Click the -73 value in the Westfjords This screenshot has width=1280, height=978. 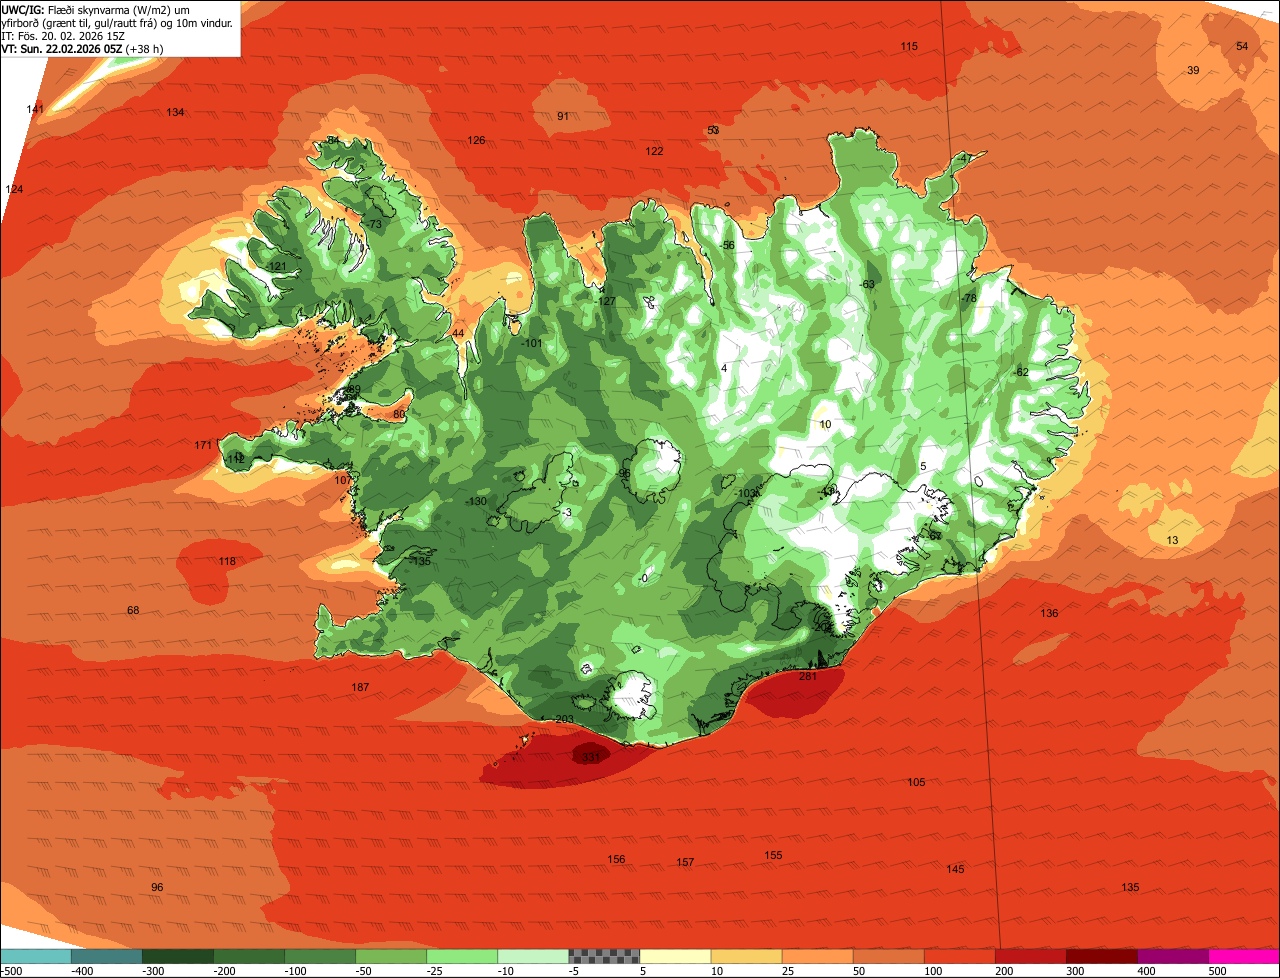[x=374, y=224]
